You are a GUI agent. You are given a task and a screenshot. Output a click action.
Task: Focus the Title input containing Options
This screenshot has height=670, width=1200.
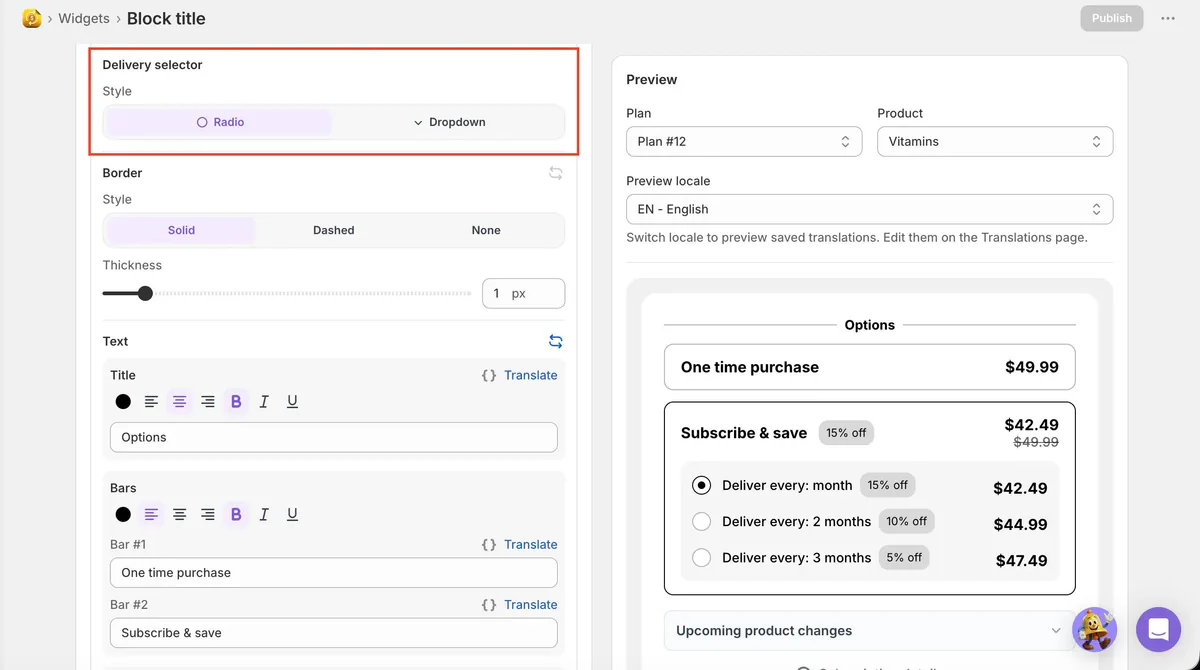coord(334,437)
